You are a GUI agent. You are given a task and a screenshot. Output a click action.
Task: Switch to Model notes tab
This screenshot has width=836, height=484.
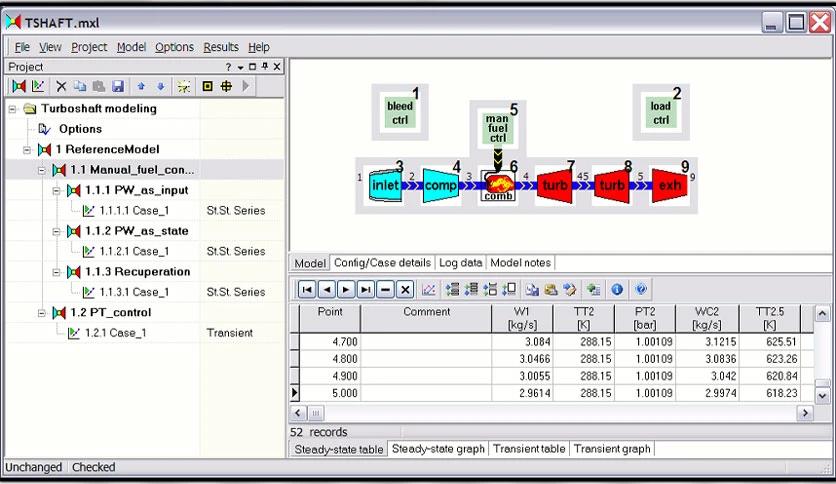pyautogui.click(x=520, y=263)
